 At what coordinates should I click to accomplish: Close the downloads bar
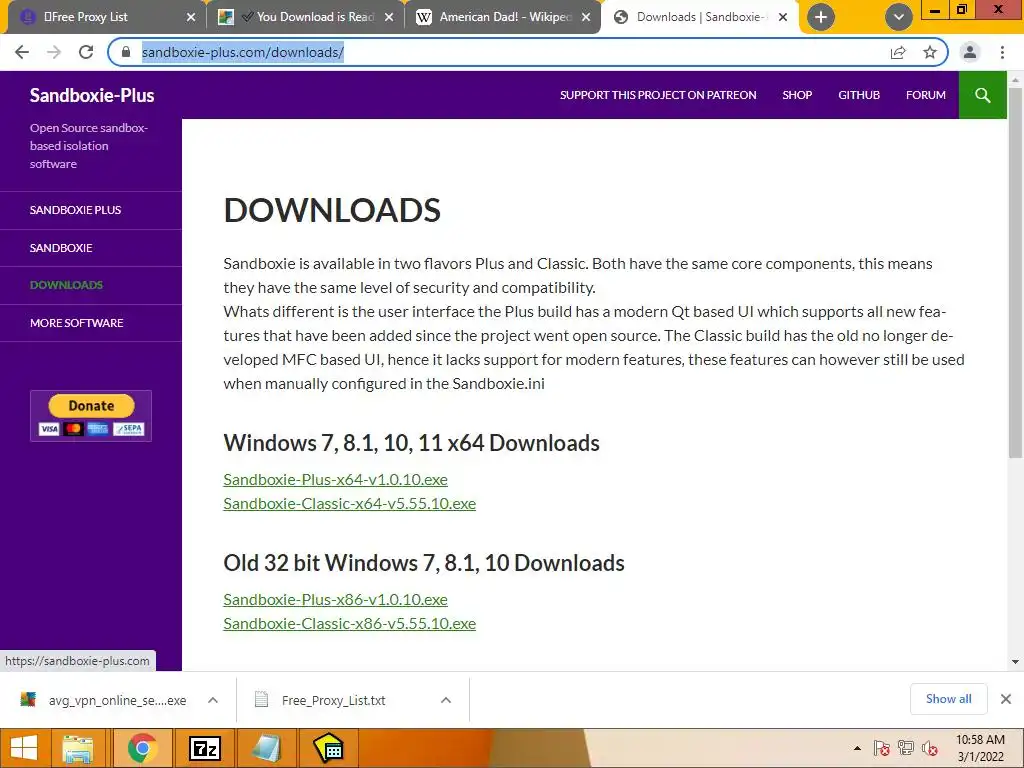[1006, 699]
